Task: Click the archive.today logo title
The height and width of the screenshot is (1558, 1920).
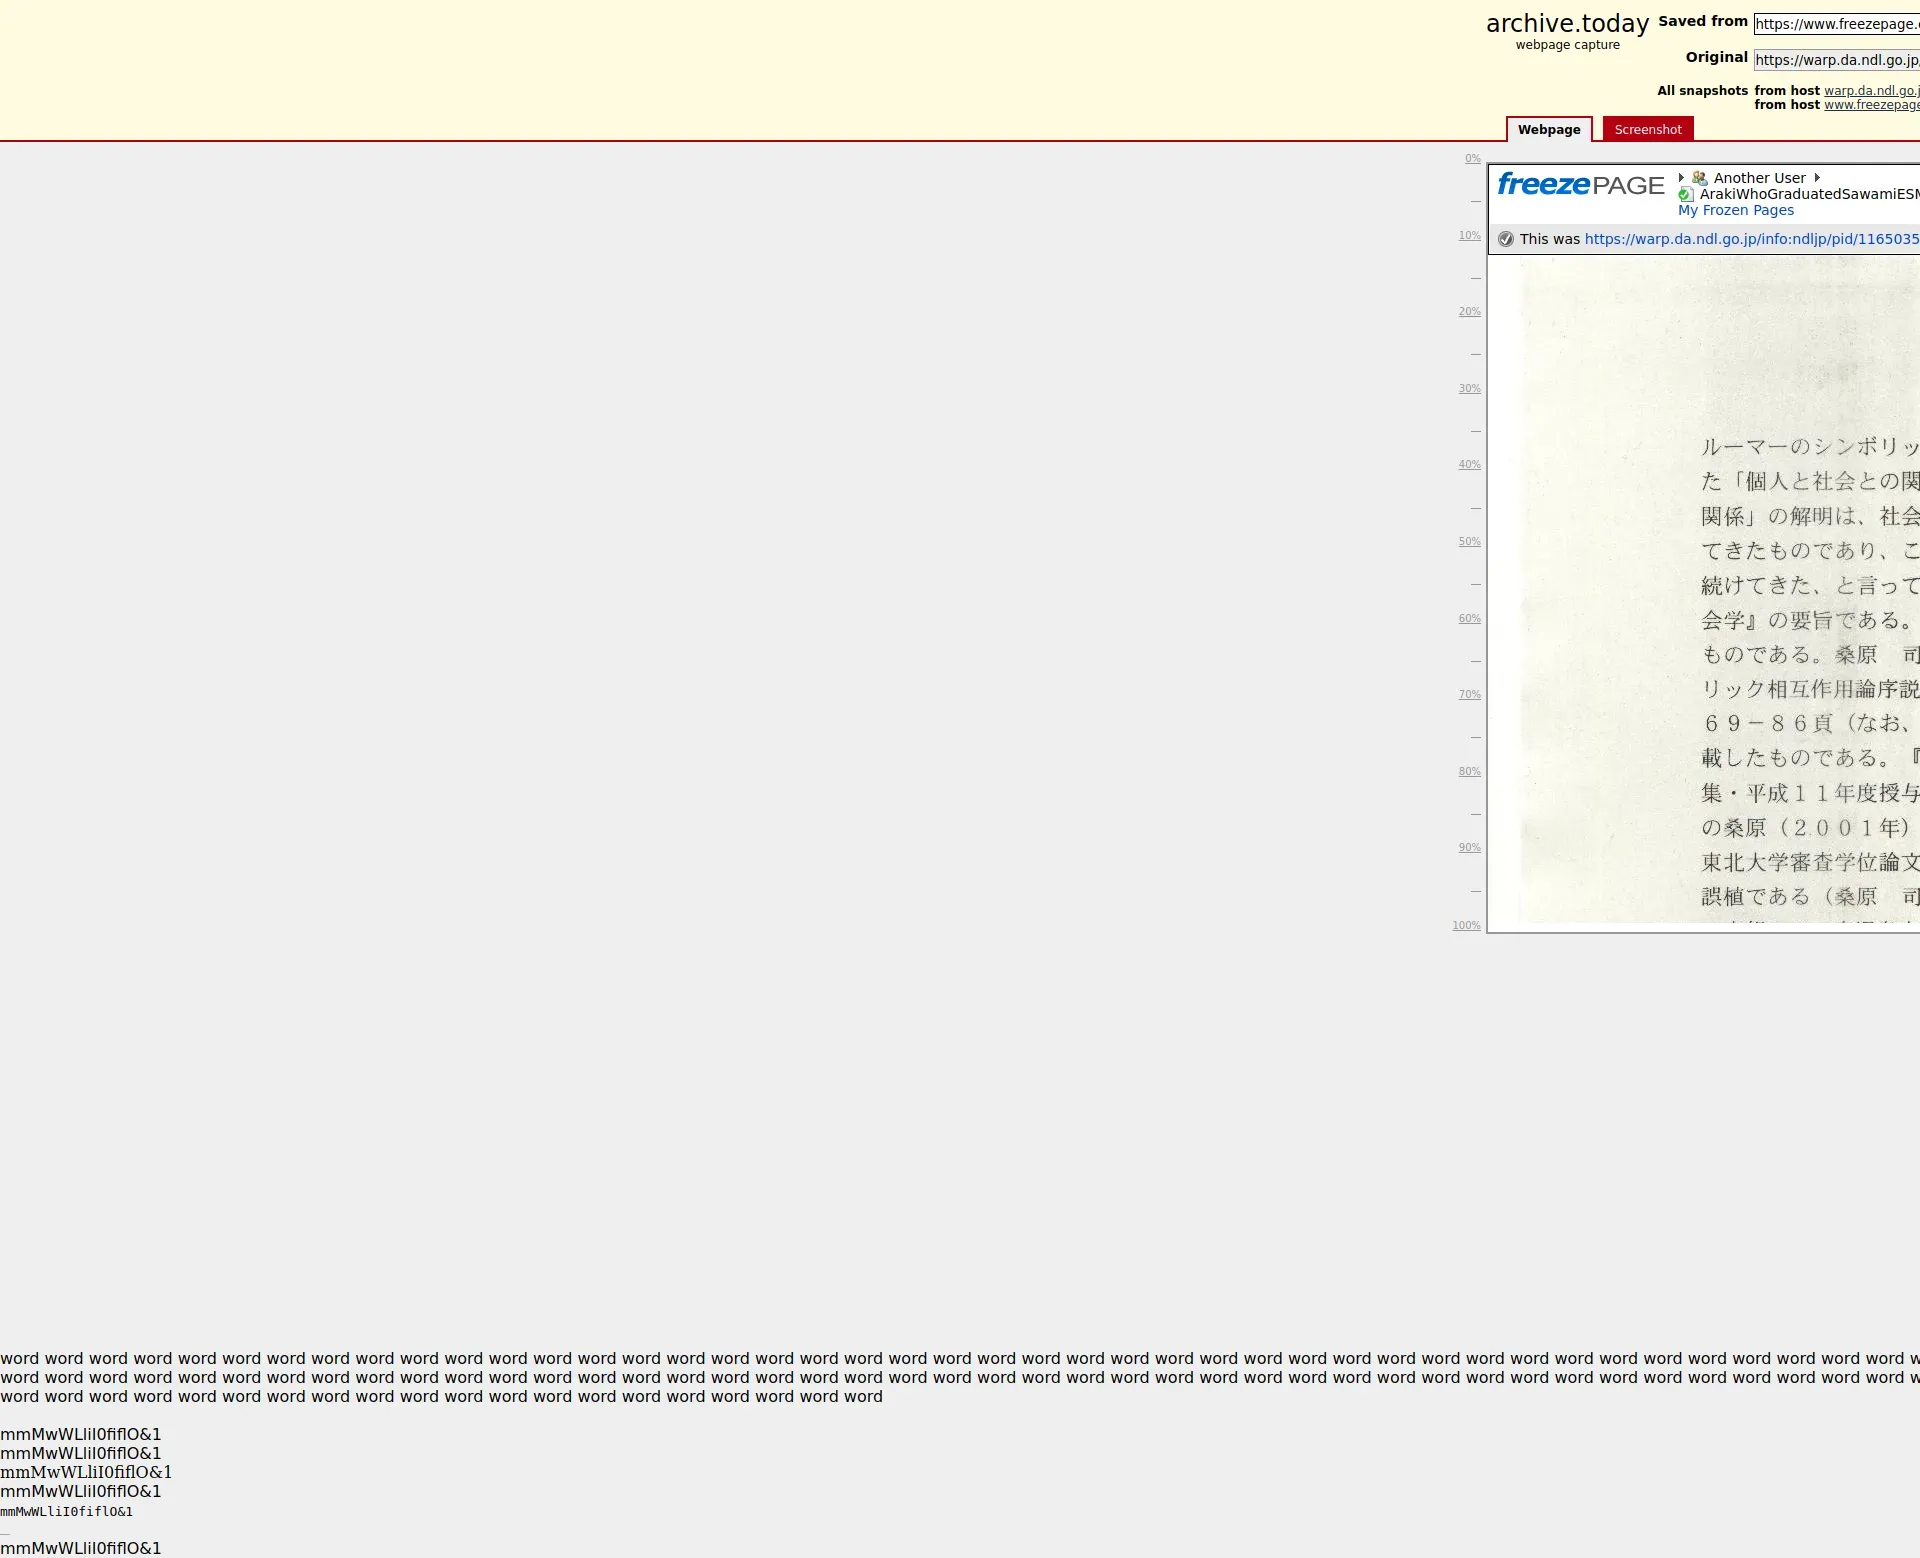Action: (1567, 24)
